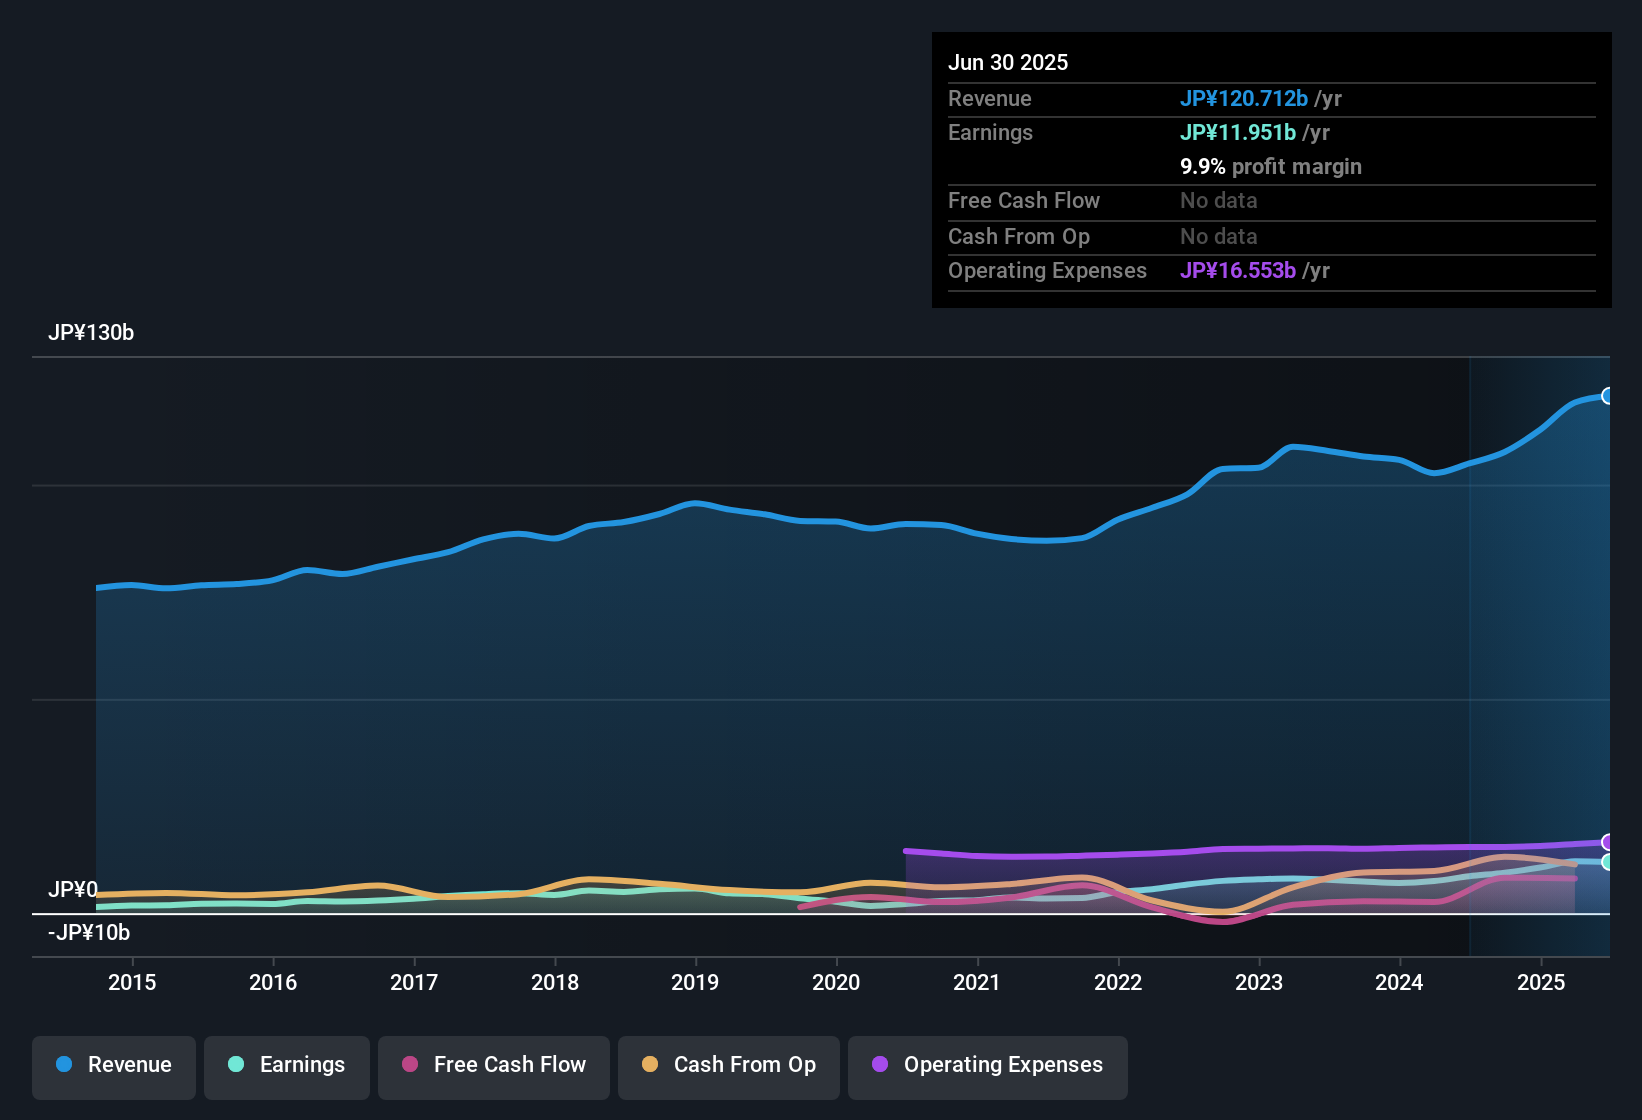Click the blue Revenue legend dot icon

[63, 1065]
